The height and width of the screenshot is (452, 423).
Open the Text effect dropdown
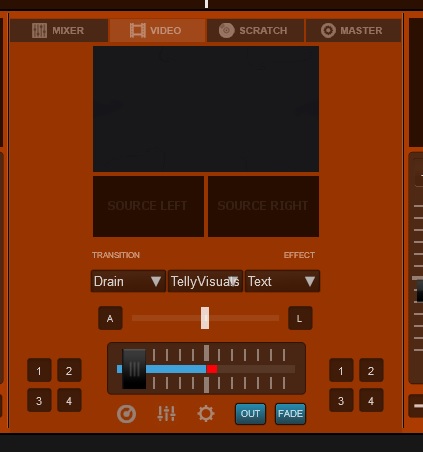click(x=282, y=281)
